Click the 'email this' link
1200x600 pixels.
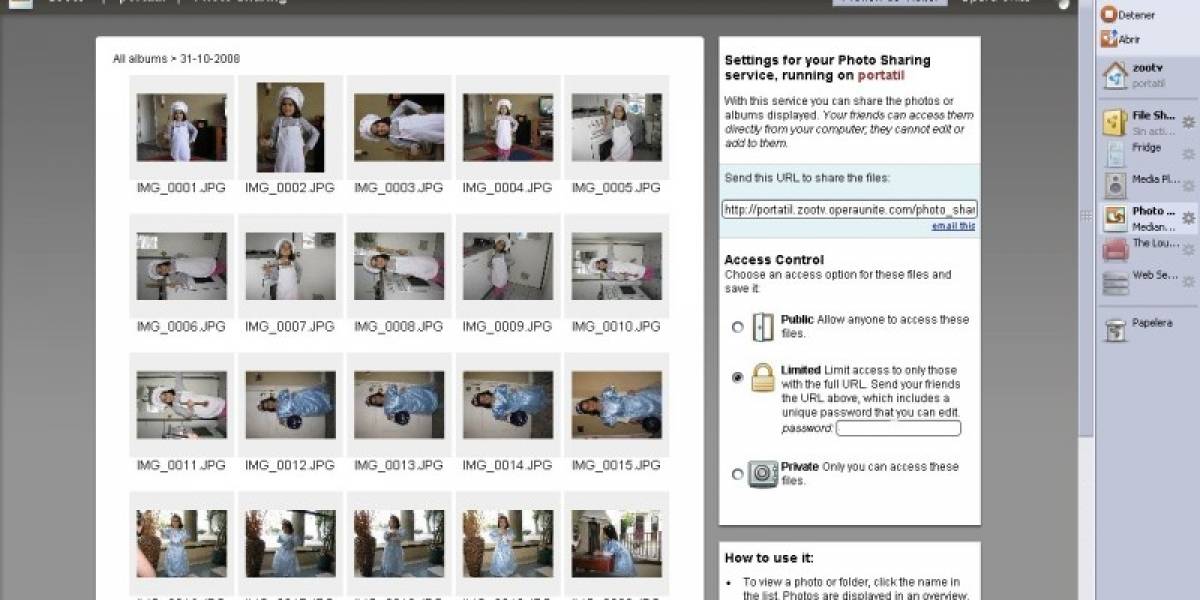[953, 226]
